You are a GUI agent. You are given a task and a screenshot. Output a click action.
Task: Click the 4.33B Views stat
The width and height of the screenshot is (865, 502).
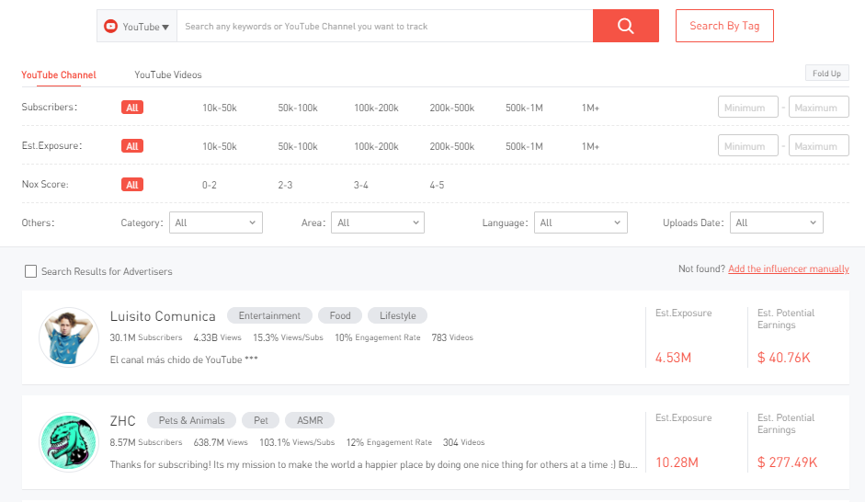(217, 338)
